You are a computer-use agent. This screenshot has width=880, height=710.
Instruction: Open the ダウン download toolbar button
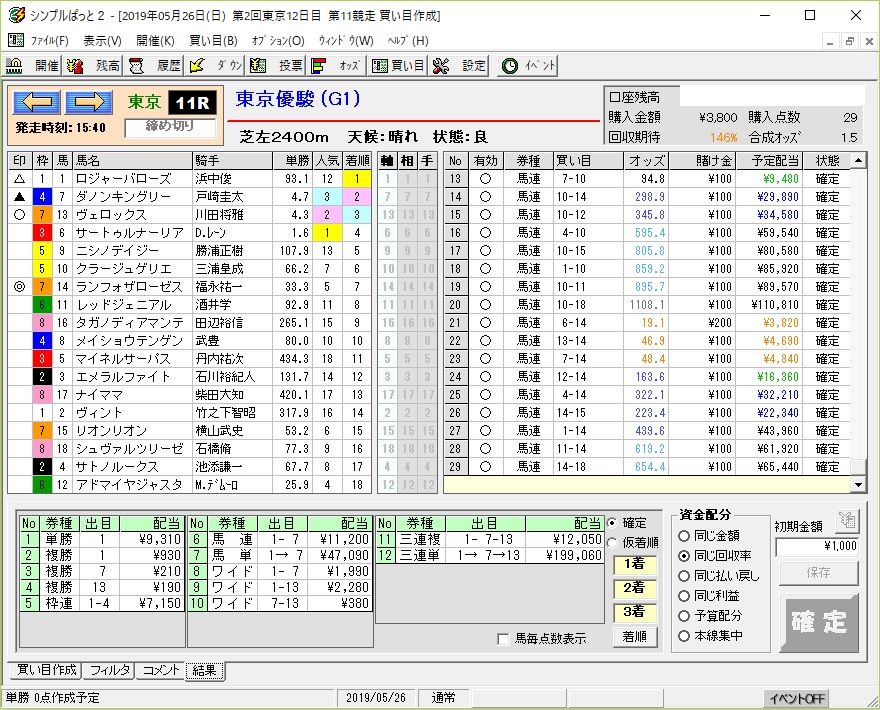pyautogui.click(x=216, y=66)
